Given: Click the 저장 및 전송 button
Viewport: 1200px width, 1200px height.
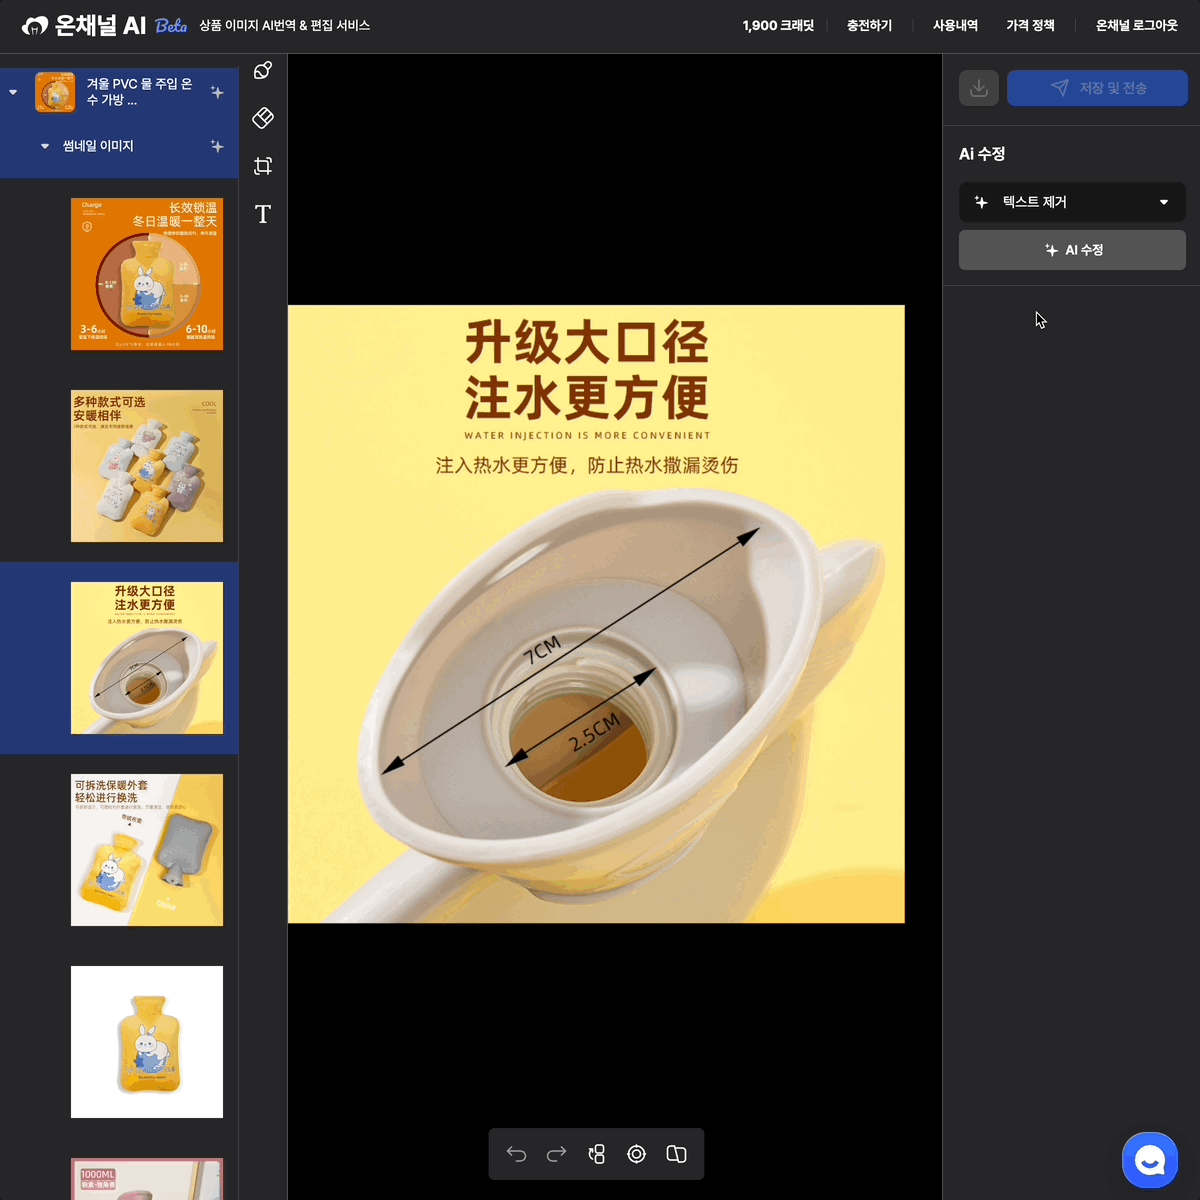Looking at the screenshot, I should click(x=1097, y=88).
